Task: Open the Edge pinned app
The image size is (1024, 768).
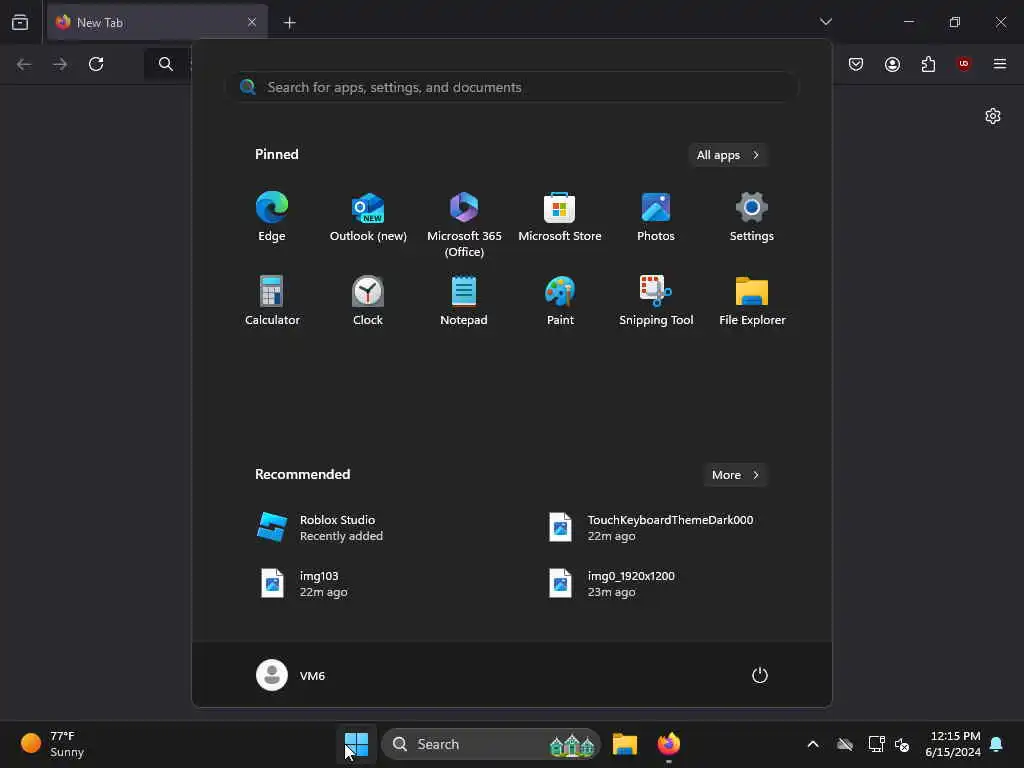Action: point(272,217)
